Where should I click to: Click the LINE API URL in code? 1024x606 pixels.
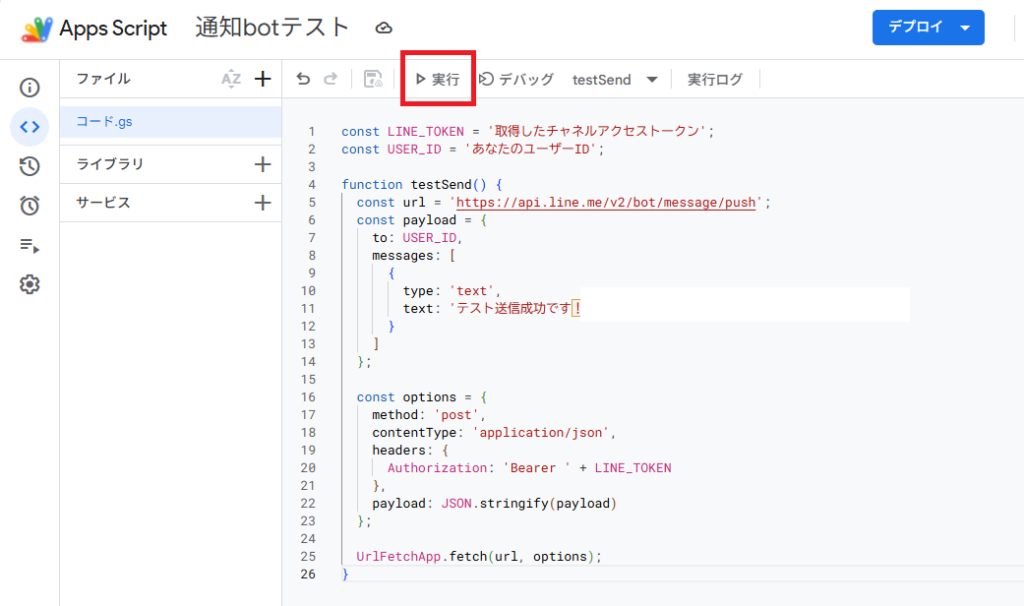tap(605, 202)
